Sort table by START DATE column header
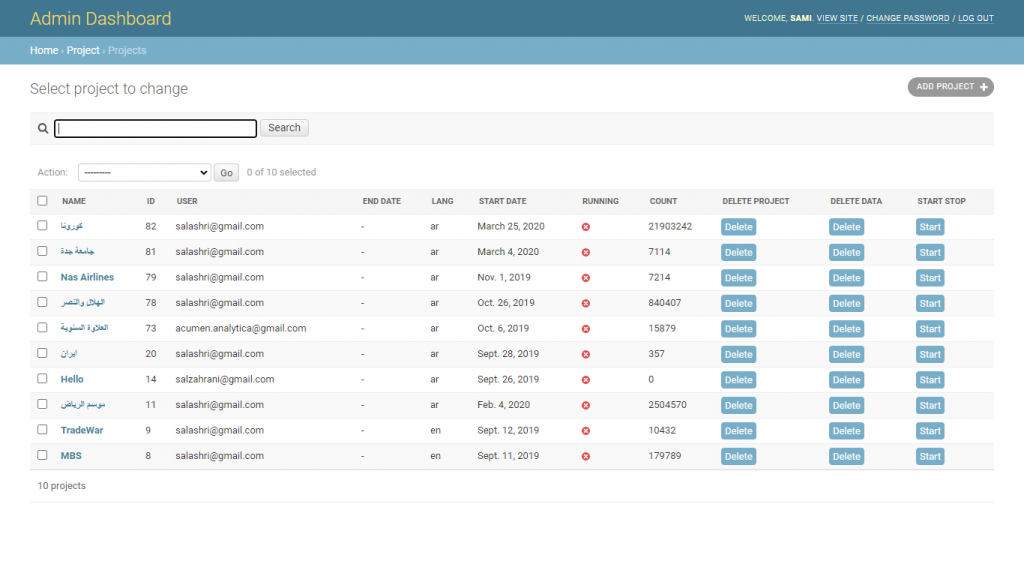The width and height of the screenshot is (1024, 576). (x=502, y=201)
